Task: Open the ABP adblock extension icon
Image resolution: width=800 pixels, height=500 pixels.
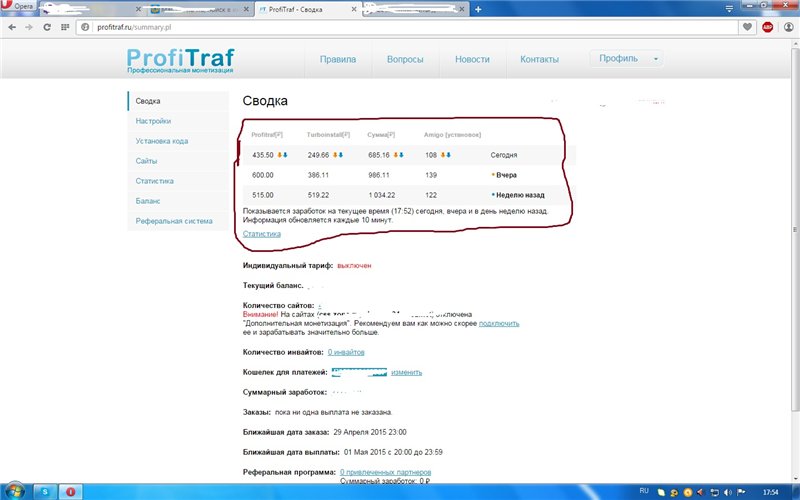Action: pos(767,27)
